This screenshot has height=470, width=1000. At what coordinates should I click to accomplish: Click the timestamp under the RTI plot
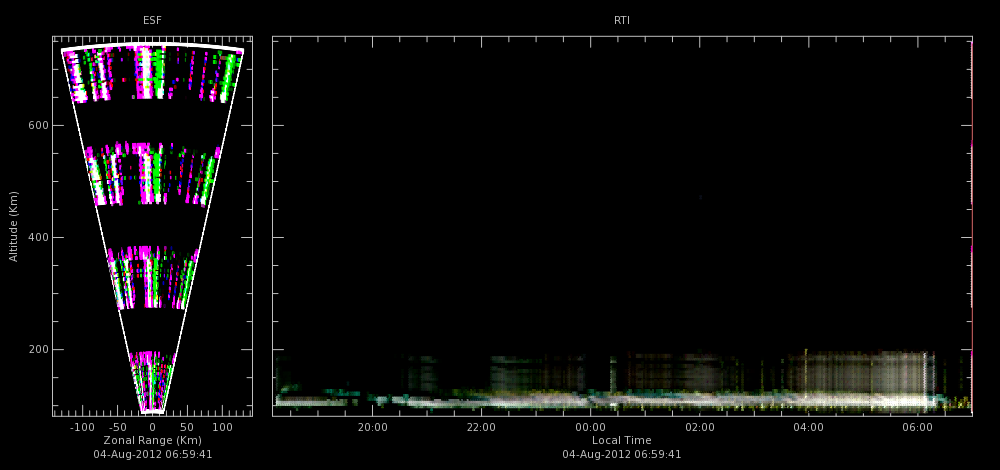click(622, 455)
